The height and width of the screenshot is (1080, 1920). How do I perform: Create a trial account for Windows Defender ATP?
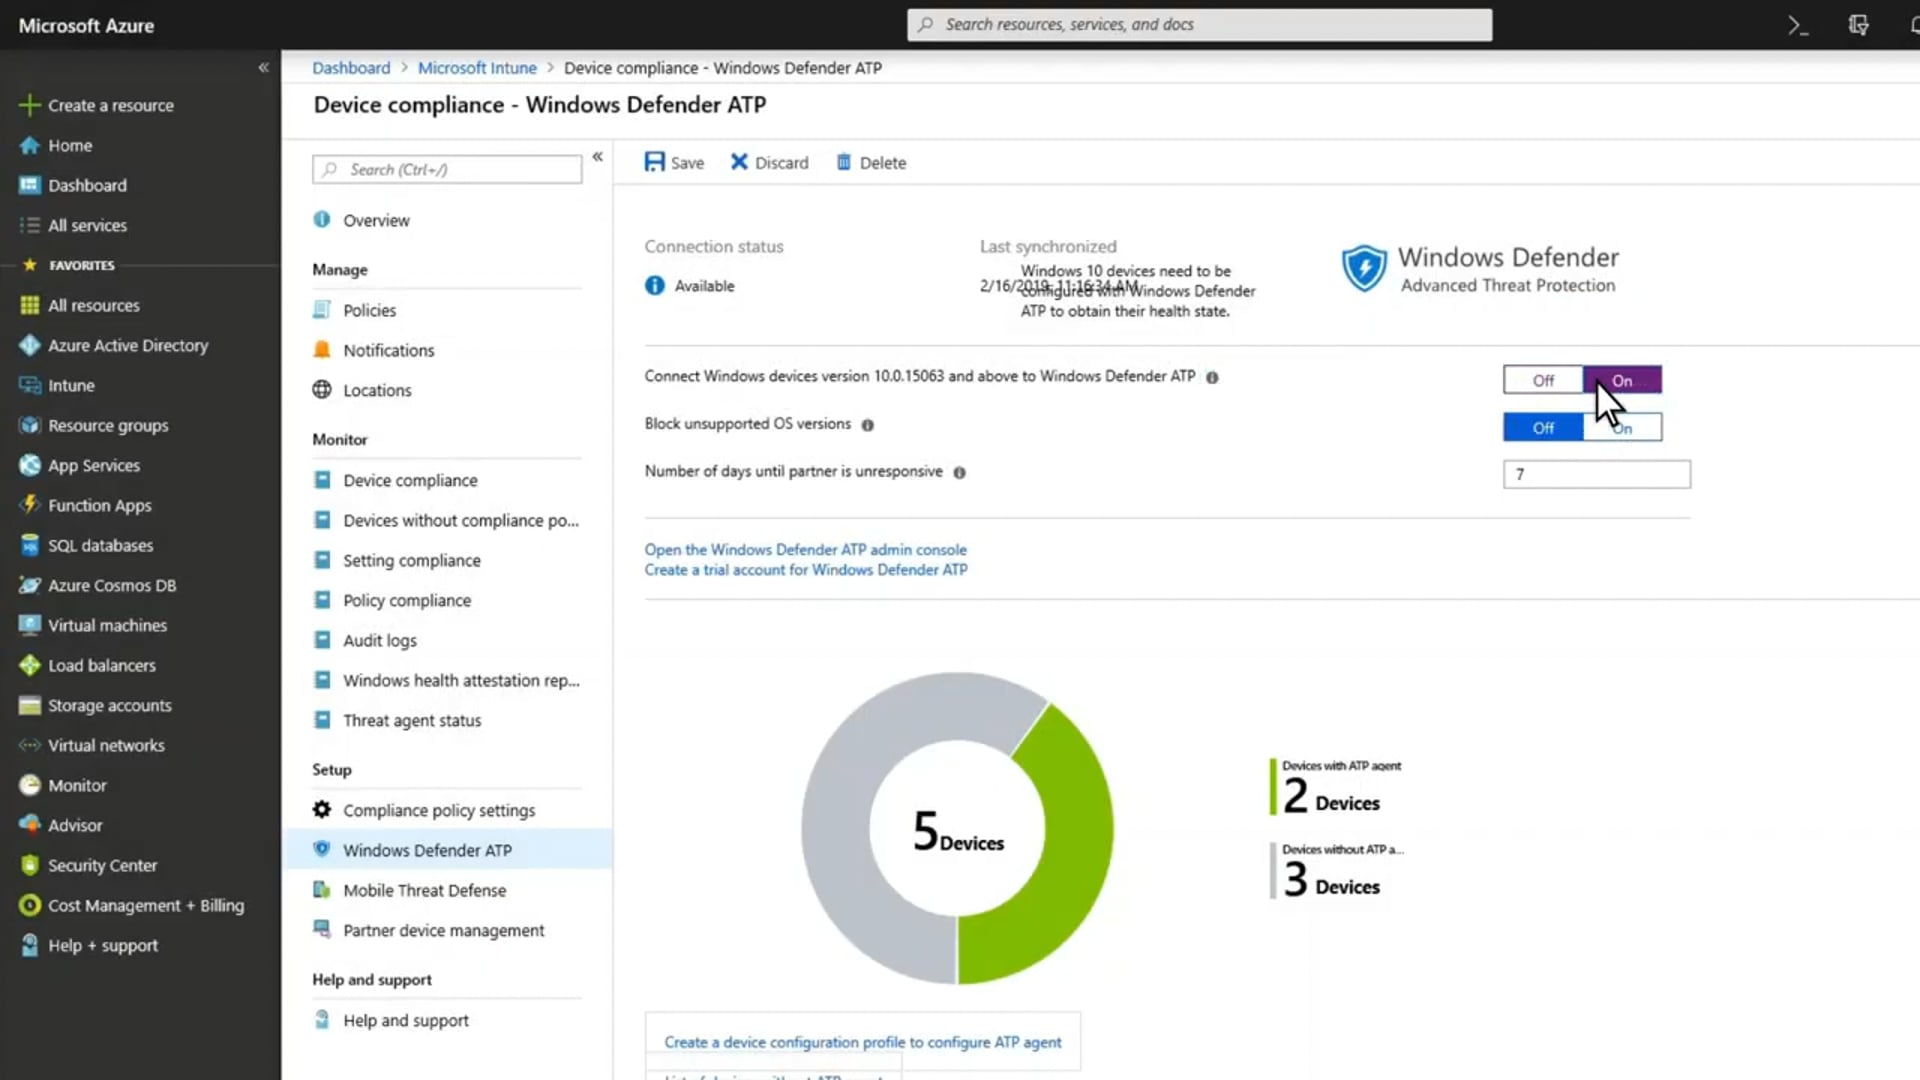pyautogui.click(x=806, y=570)
